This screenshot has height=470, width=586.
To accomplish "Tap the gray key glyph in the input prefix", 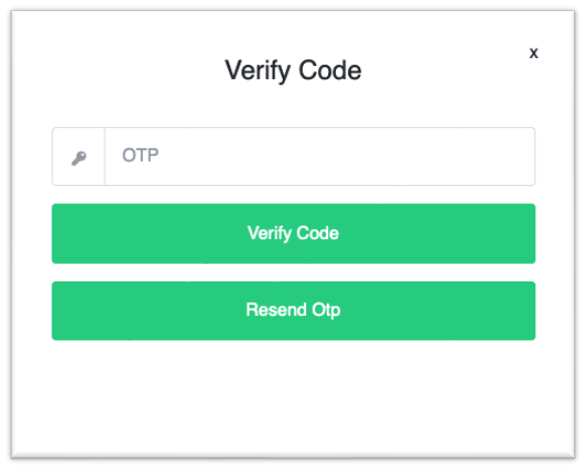I will pos(79,158).
